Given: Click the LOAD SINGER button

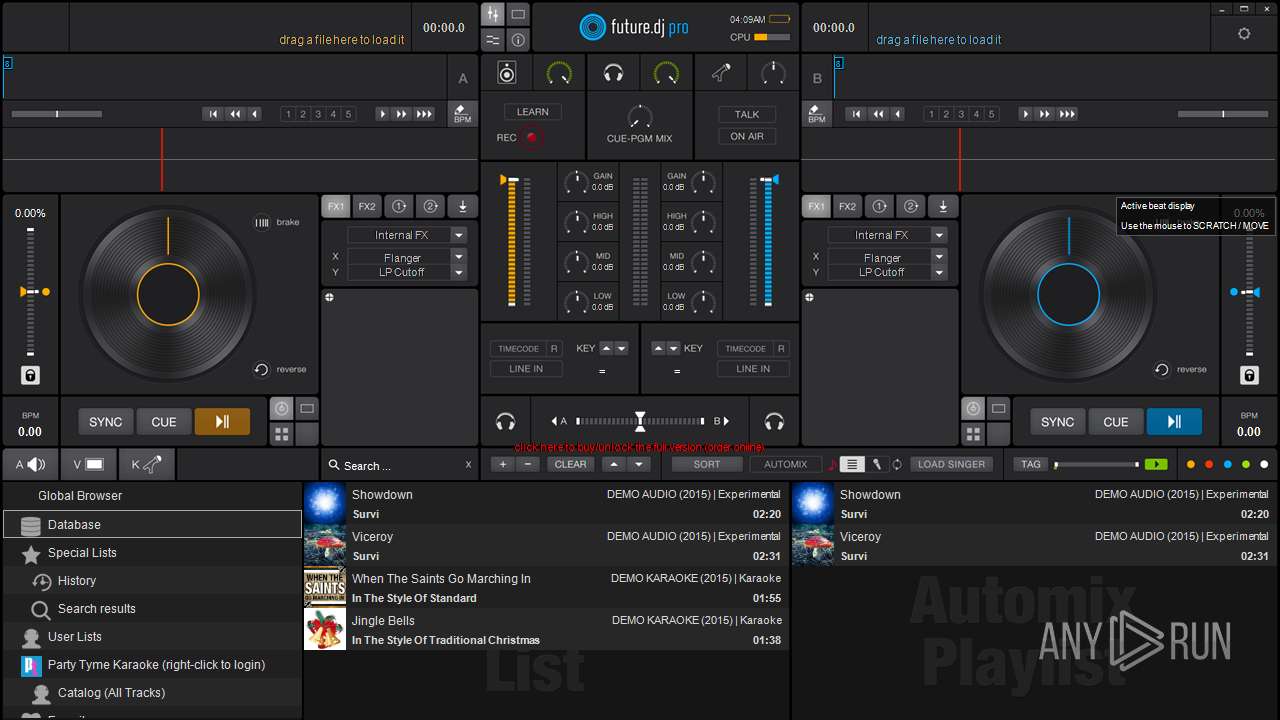Looking at the screenshot, I should (x=952, y=464).
